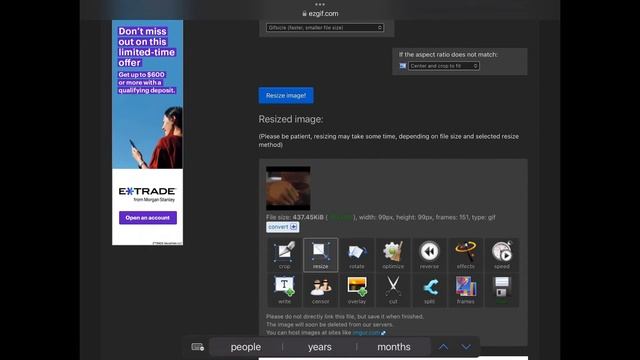The image size is (640, 360).
Task: Click the Resize image! button
Action: click(286, 96)
